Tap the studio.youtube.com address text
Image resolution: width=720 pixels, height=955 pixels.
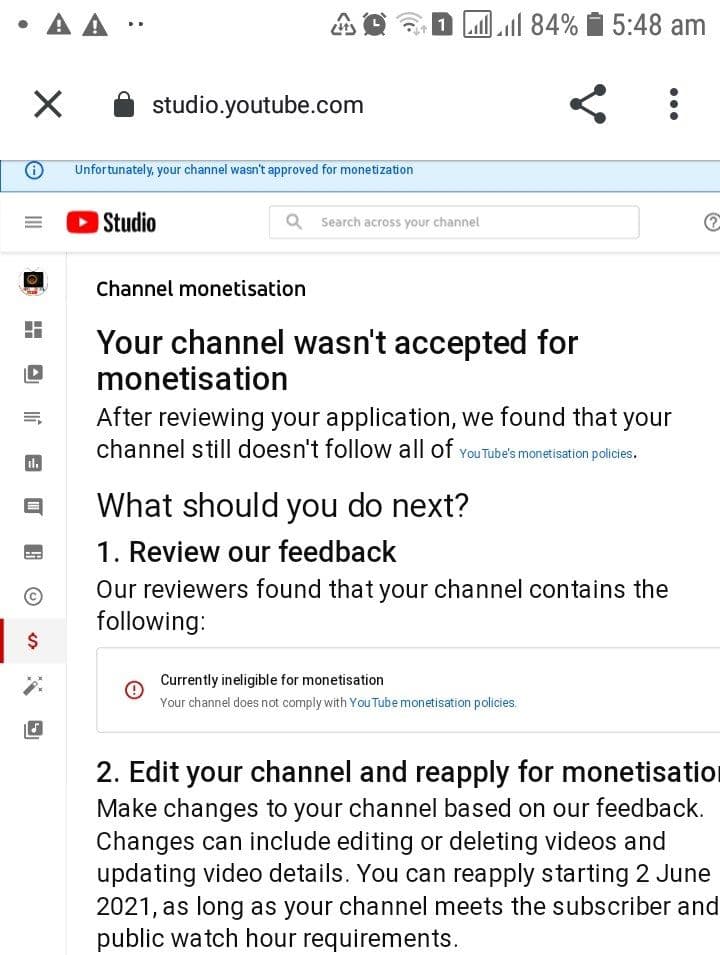click(258, 105)
